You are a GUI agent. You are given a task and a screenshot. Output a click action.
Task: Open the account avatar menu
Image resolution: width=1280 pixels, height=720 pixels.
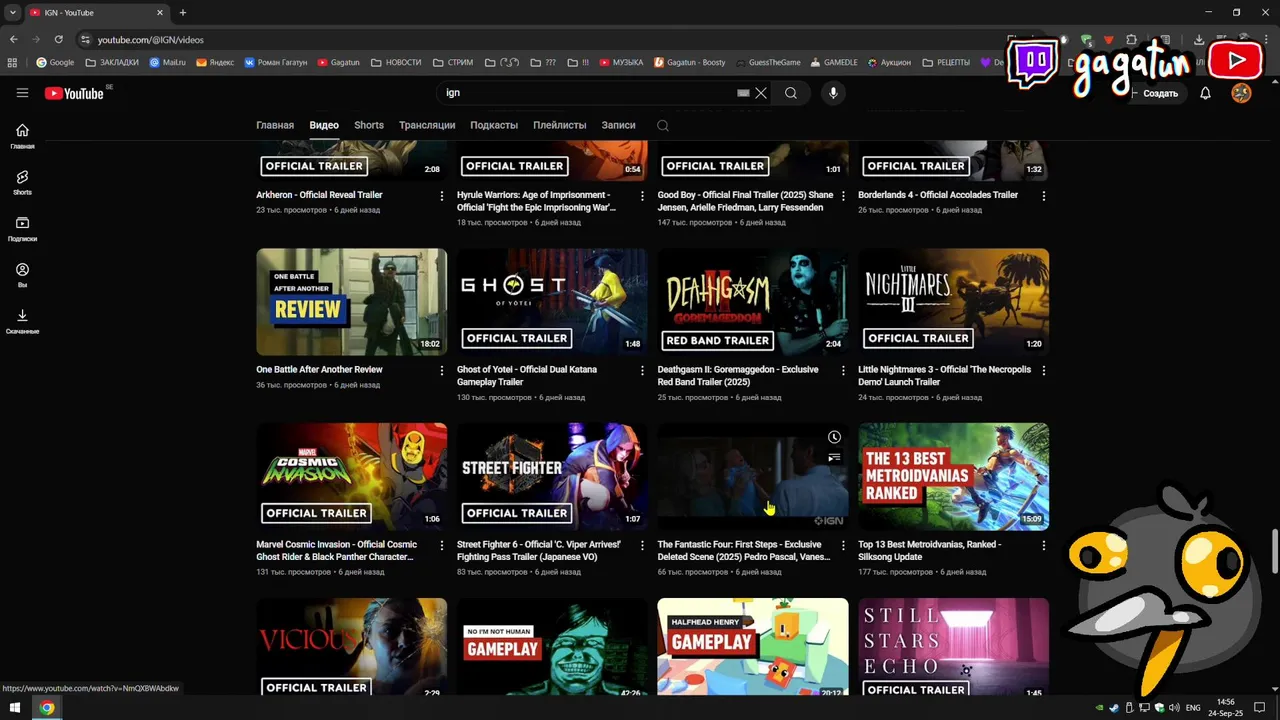coord(1241,93)
